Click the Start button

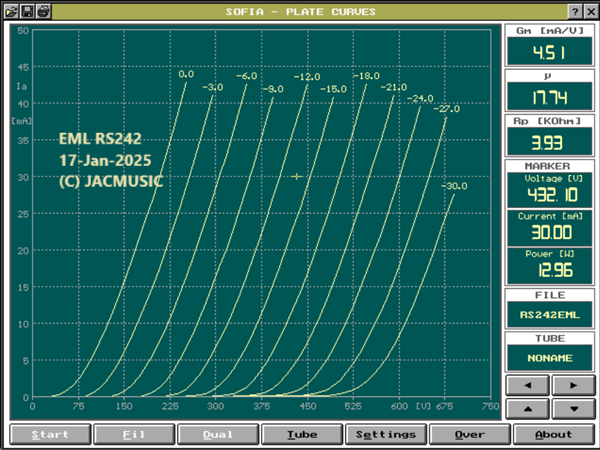[50, 434]
